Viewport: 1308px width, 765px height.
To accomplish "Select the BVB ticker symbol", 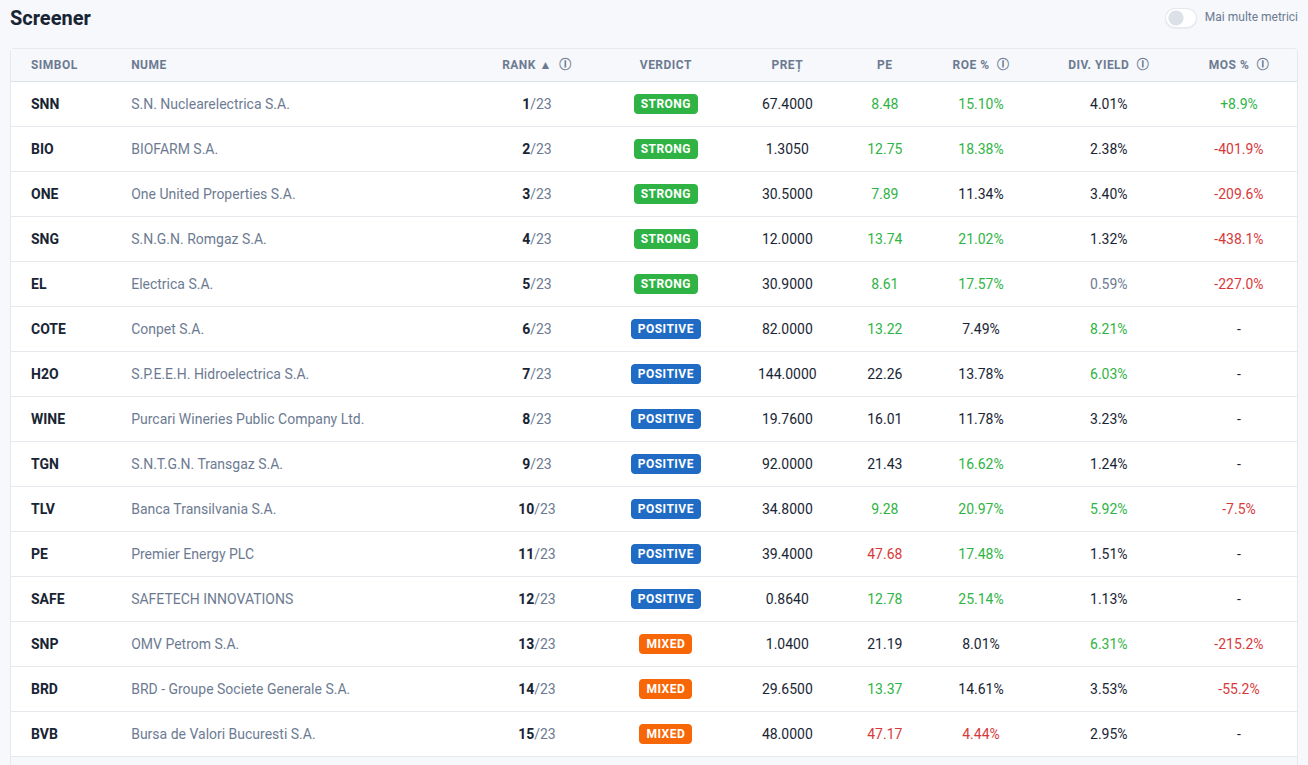I will click(x=45, y=734).
